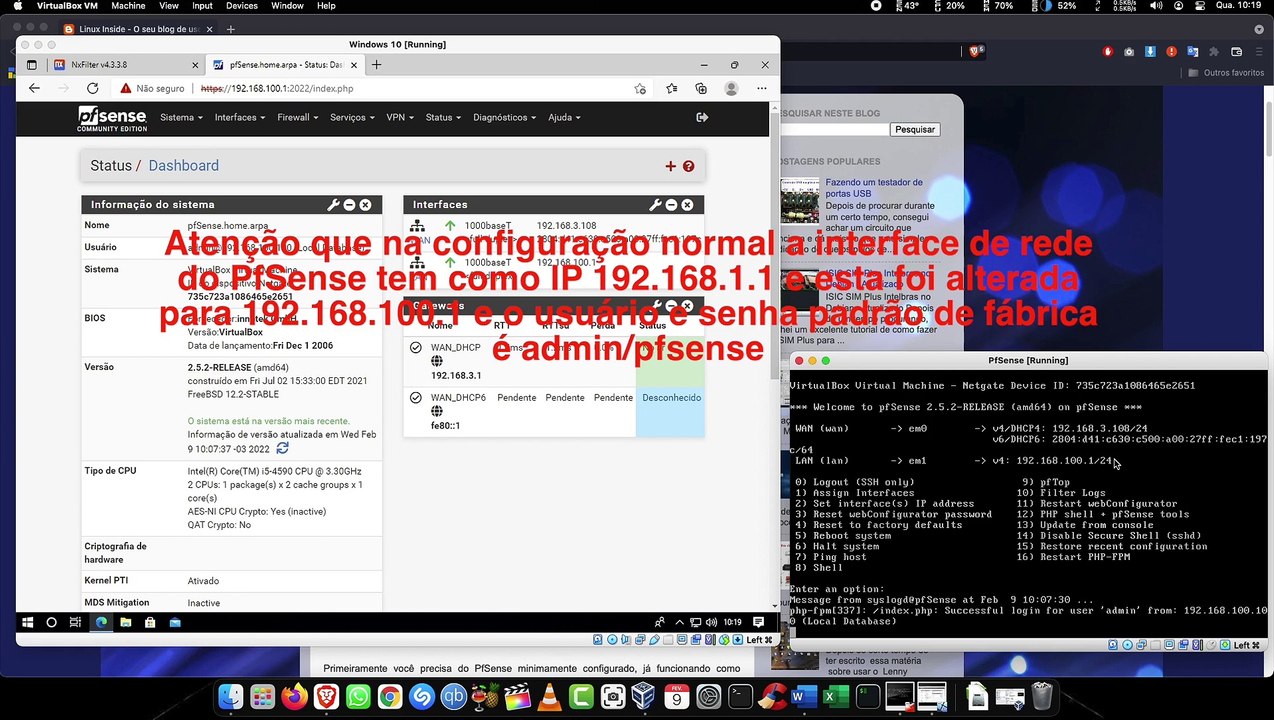Open the Brave extensions puzzle icon
This screenshot has height=720, width=1274.
[x=1214, y=51]
